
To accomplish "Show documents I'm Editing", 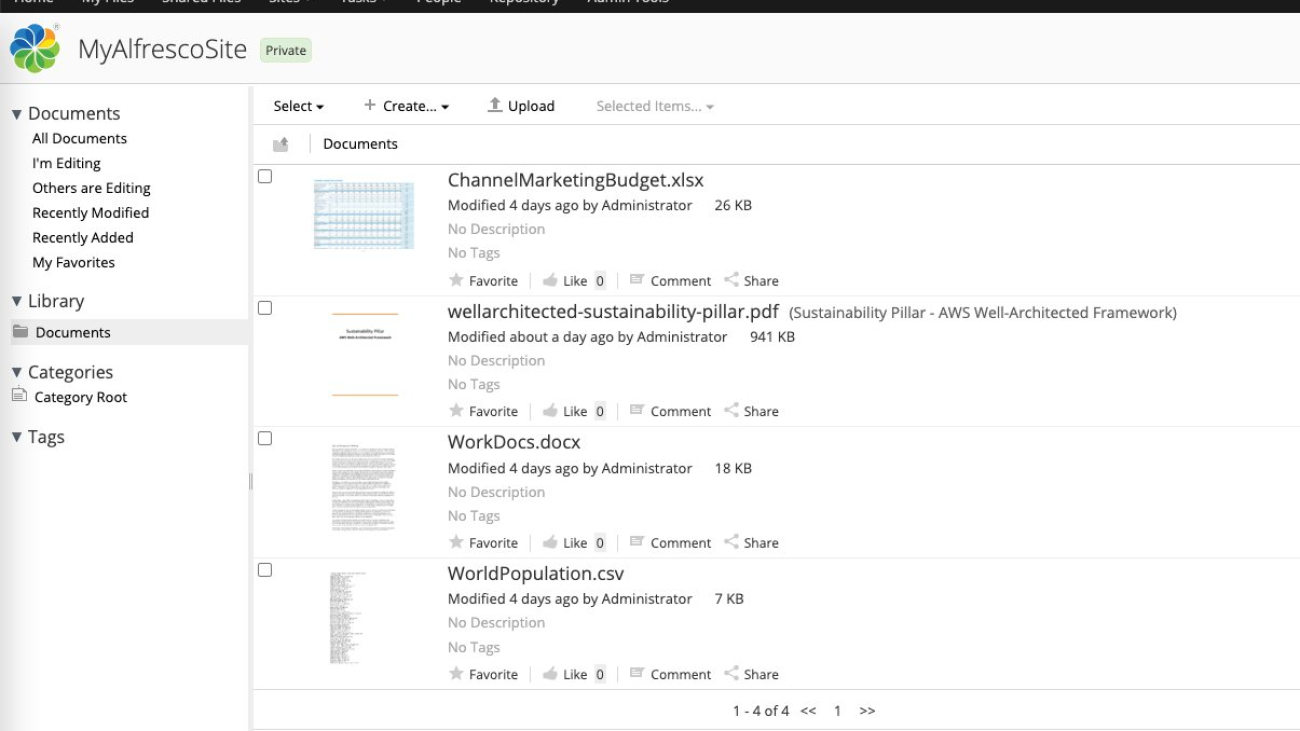I will [x=66, y=163].
